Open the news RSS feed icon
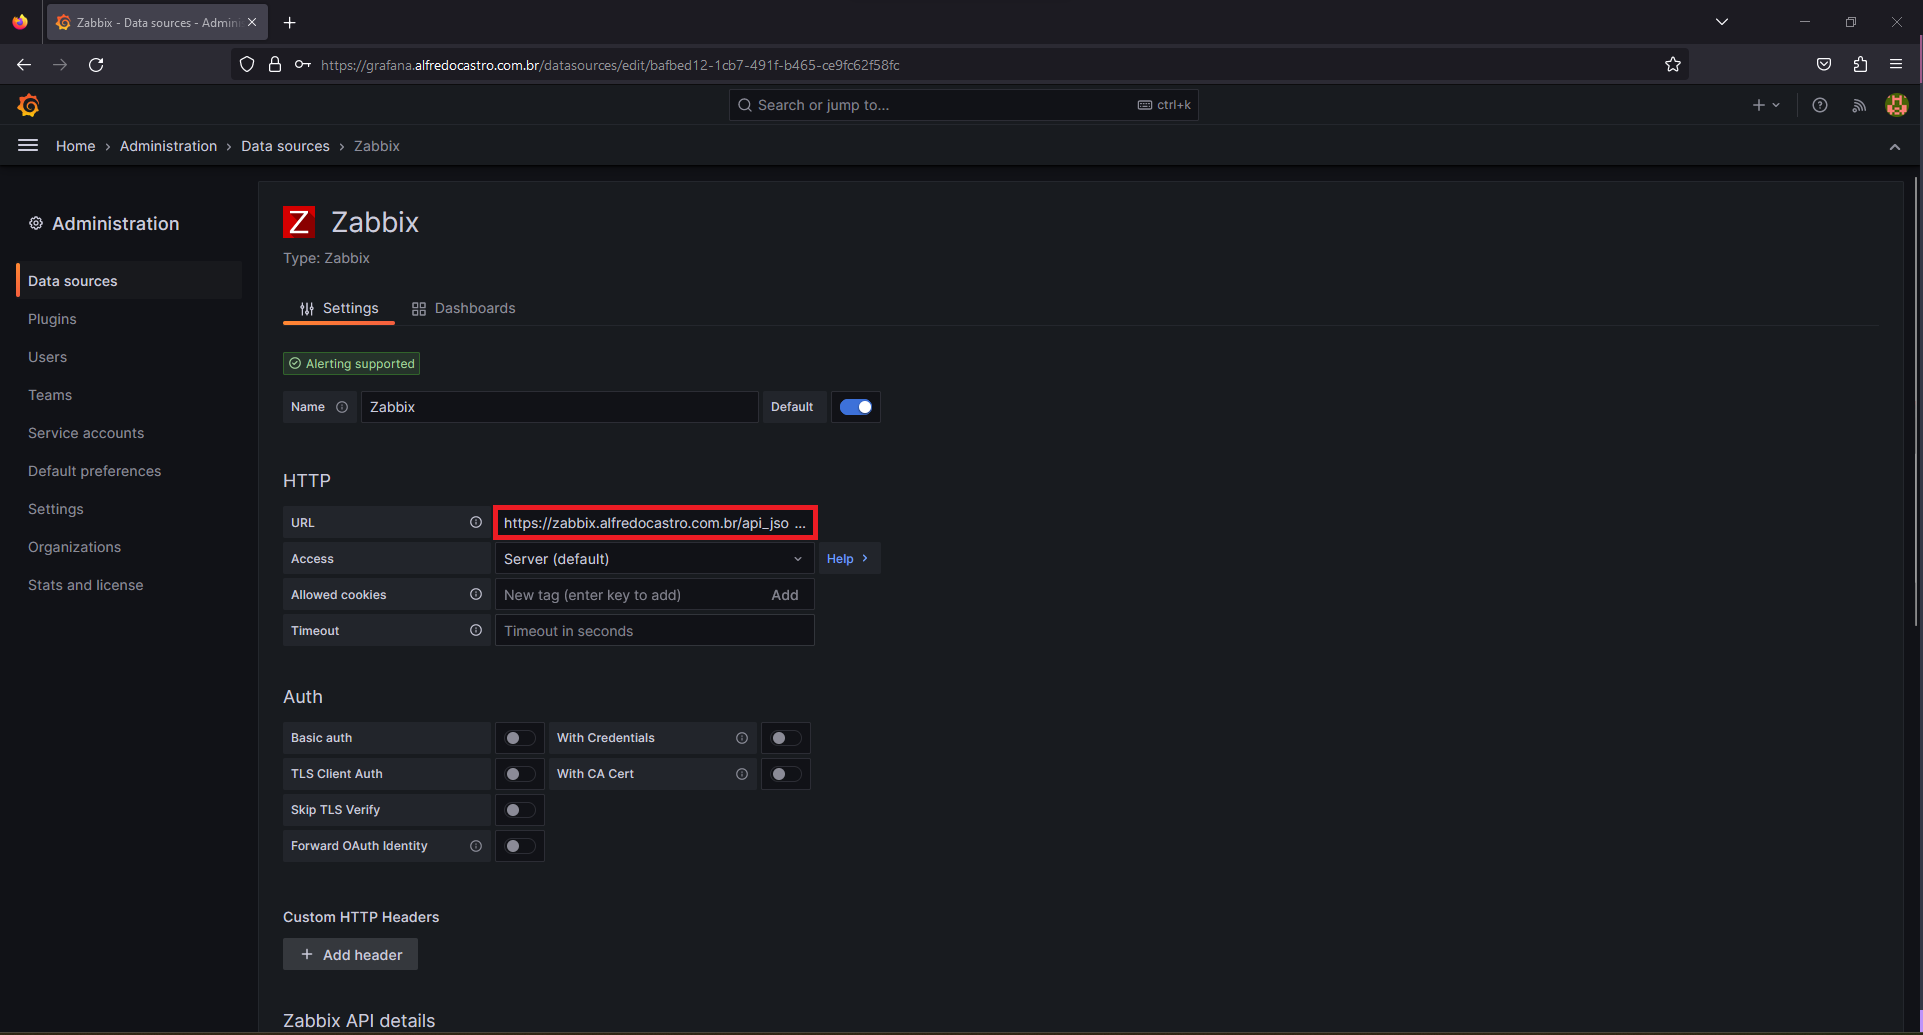This screenshot has width=1923, height=1035. click(1859, 105)
